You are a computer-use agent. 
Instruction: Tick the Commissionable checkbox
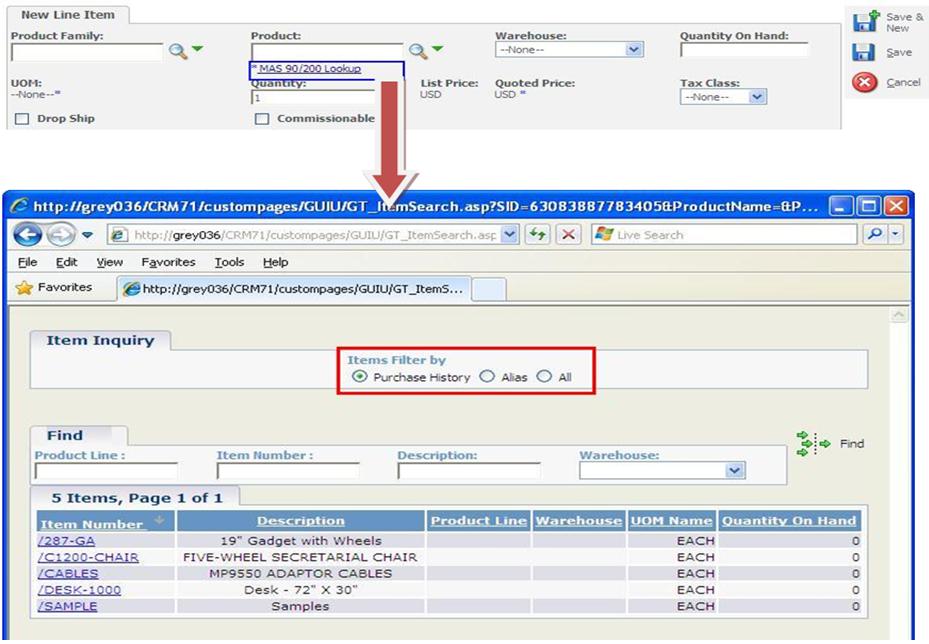tap(261, 119)
